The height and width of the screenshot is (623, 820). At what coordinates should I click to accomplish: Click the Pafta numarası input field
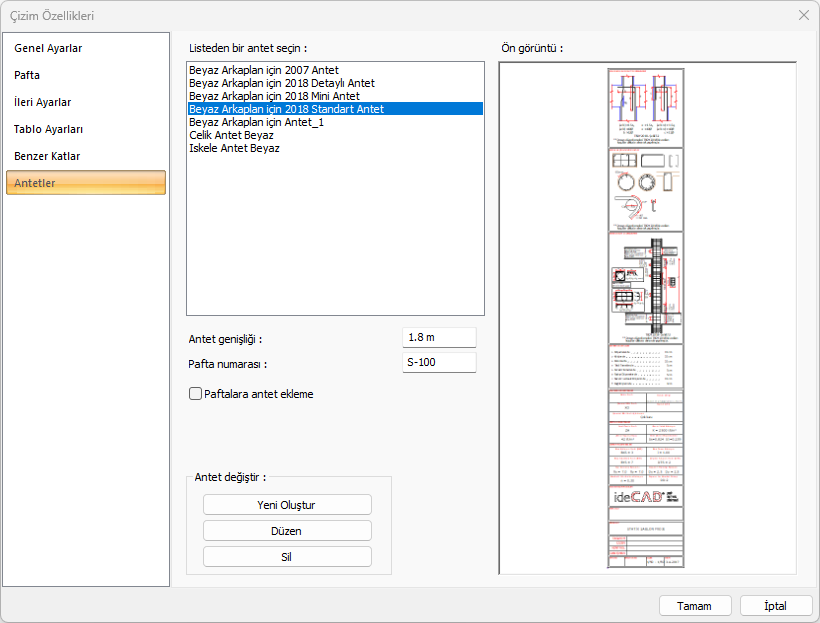tap(439, 363)
